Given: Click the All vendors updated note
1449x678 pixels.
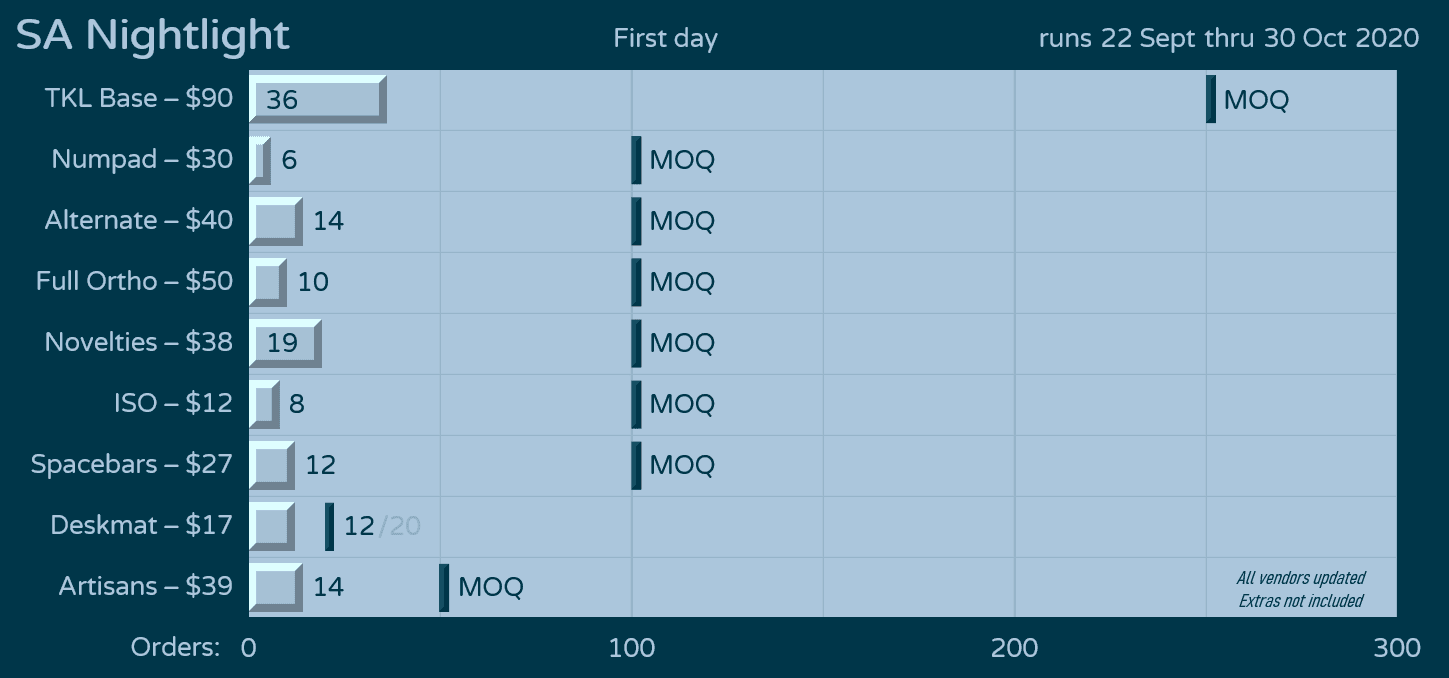Looking at the screenshot, I should click(x=1300, y=578).
